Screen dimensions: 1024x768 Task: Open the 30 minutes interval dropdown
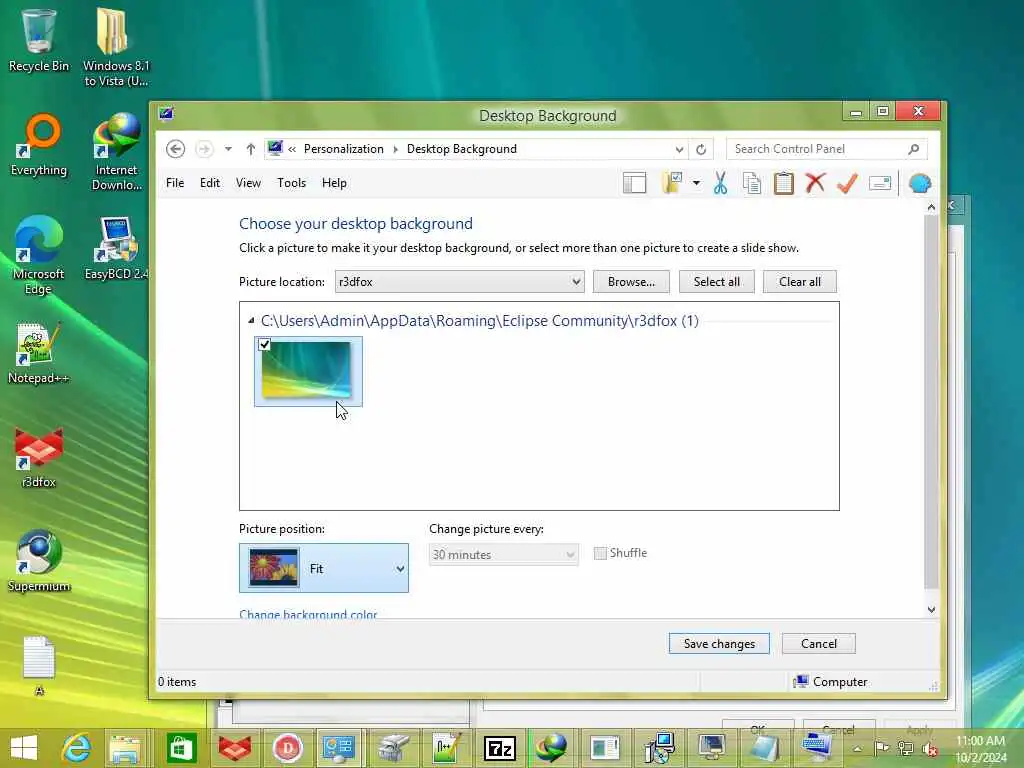tap(504, 554)
